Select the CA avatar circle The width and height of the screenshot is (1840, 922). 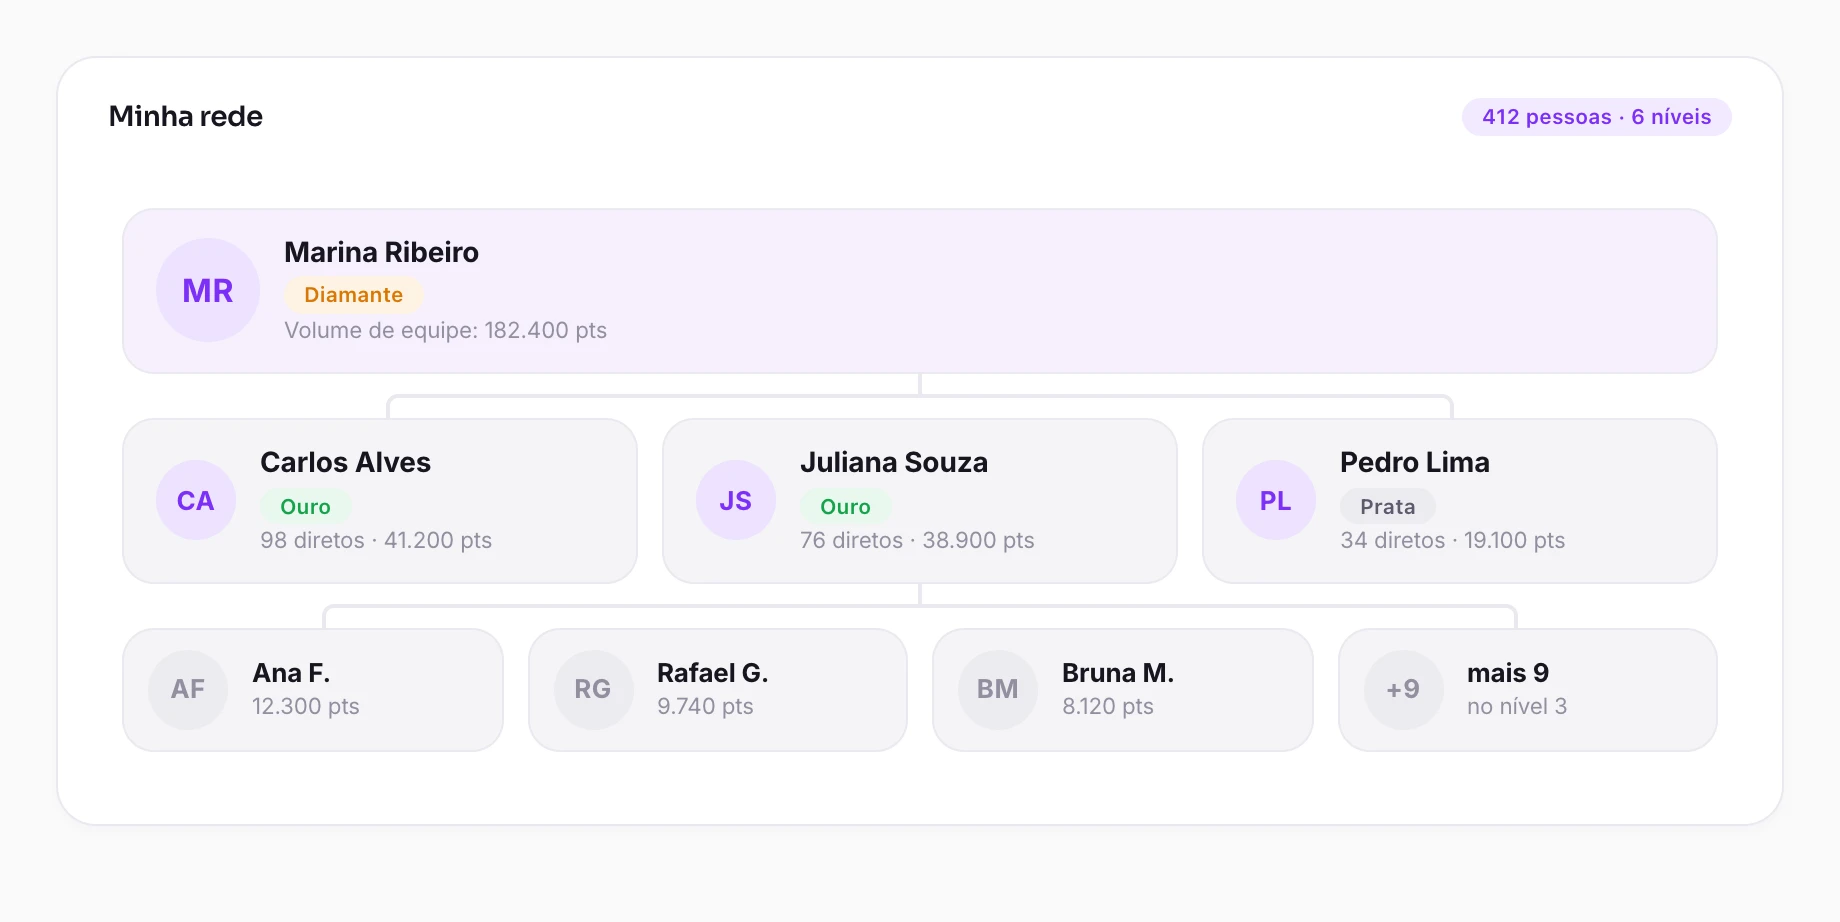pyautogui.click(x=196, y=500)
